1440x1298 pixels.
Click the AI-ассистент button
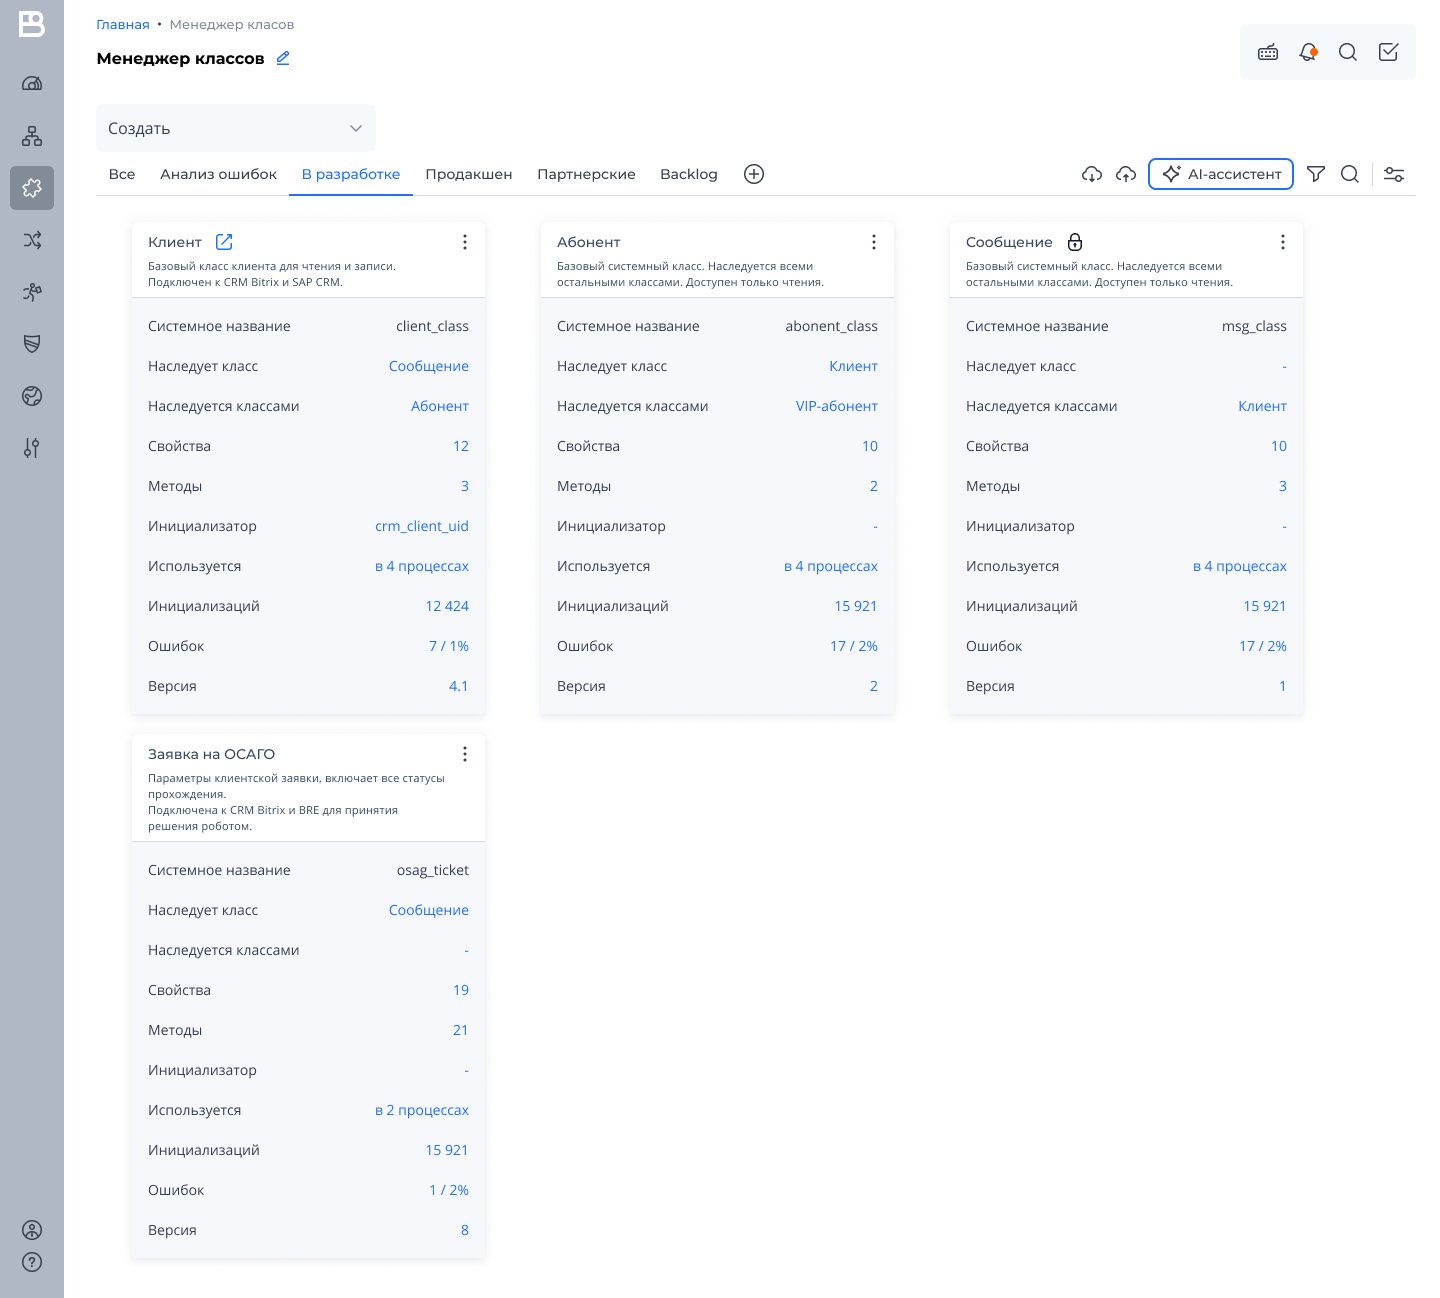1221,174
